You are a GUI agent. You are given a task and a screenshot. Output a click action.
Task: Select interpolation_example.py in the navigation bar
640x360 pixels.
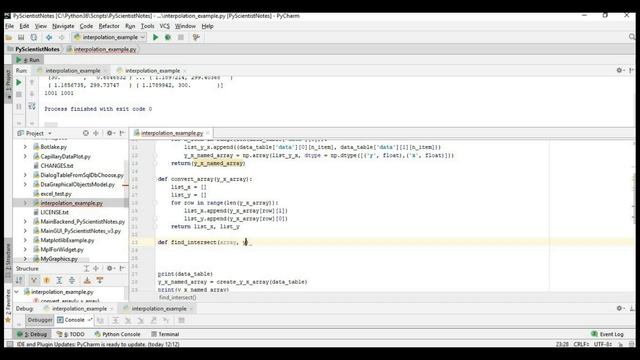coord(105,49)
